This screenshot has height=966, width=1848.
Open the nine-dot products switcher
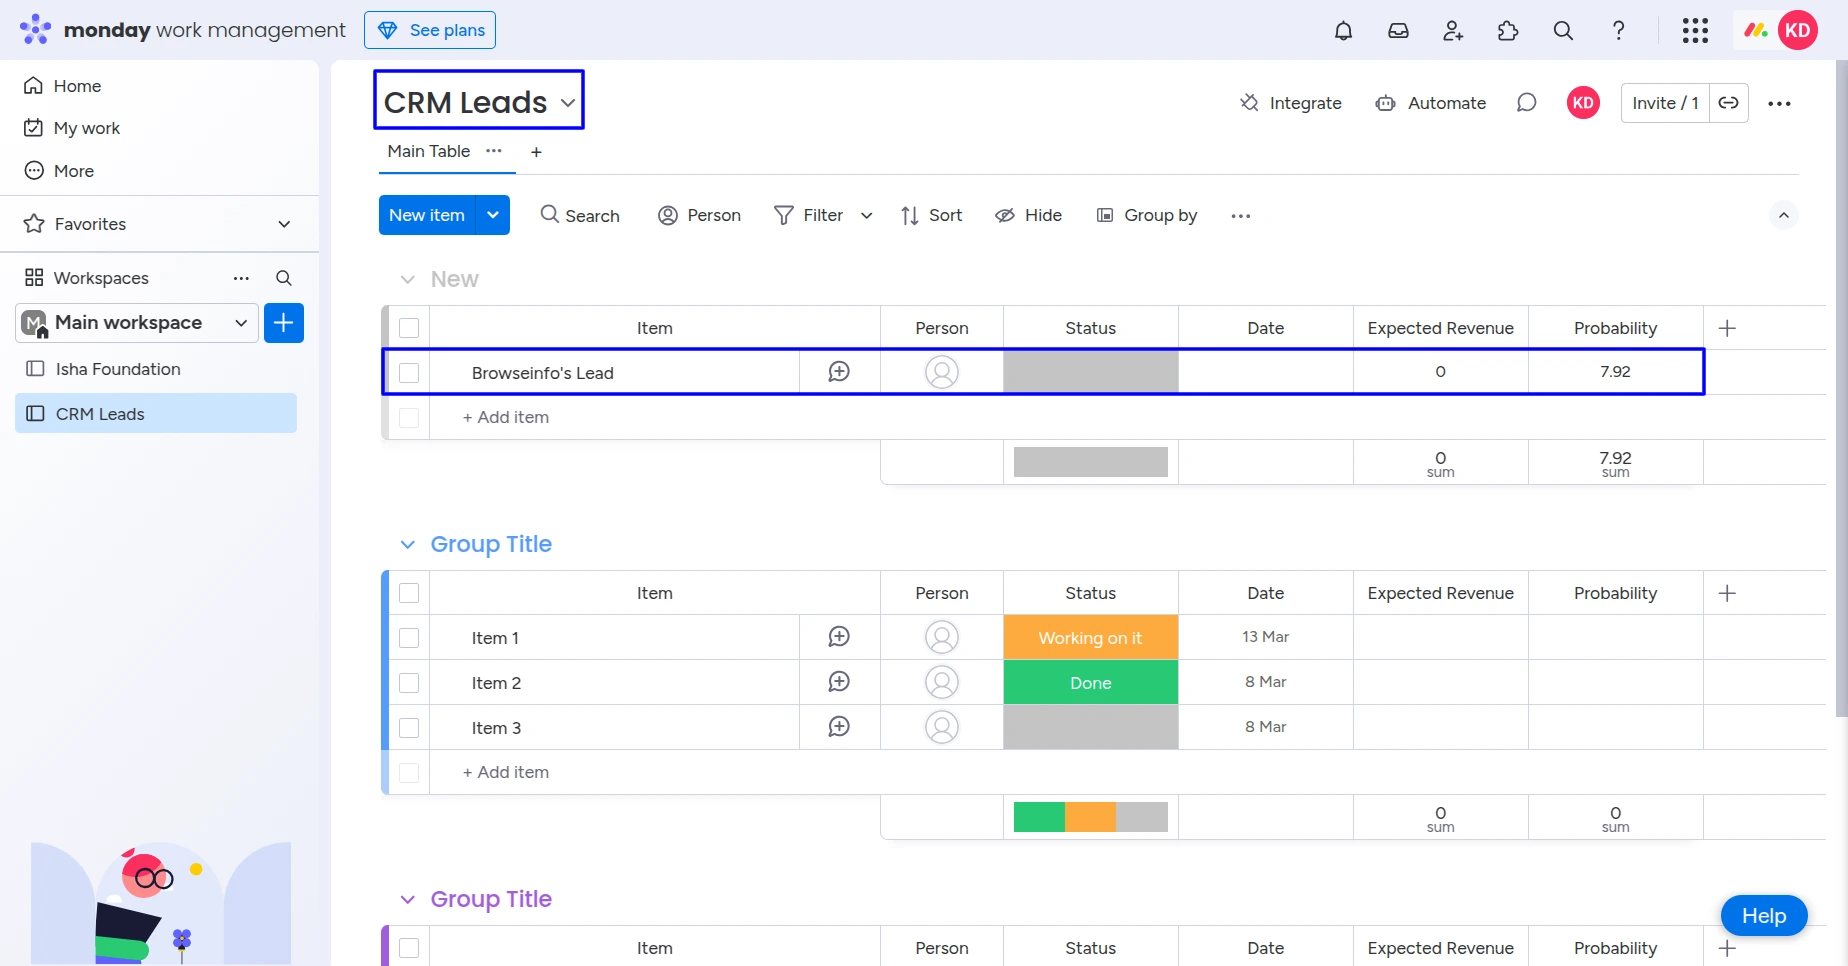point(1695,31)
